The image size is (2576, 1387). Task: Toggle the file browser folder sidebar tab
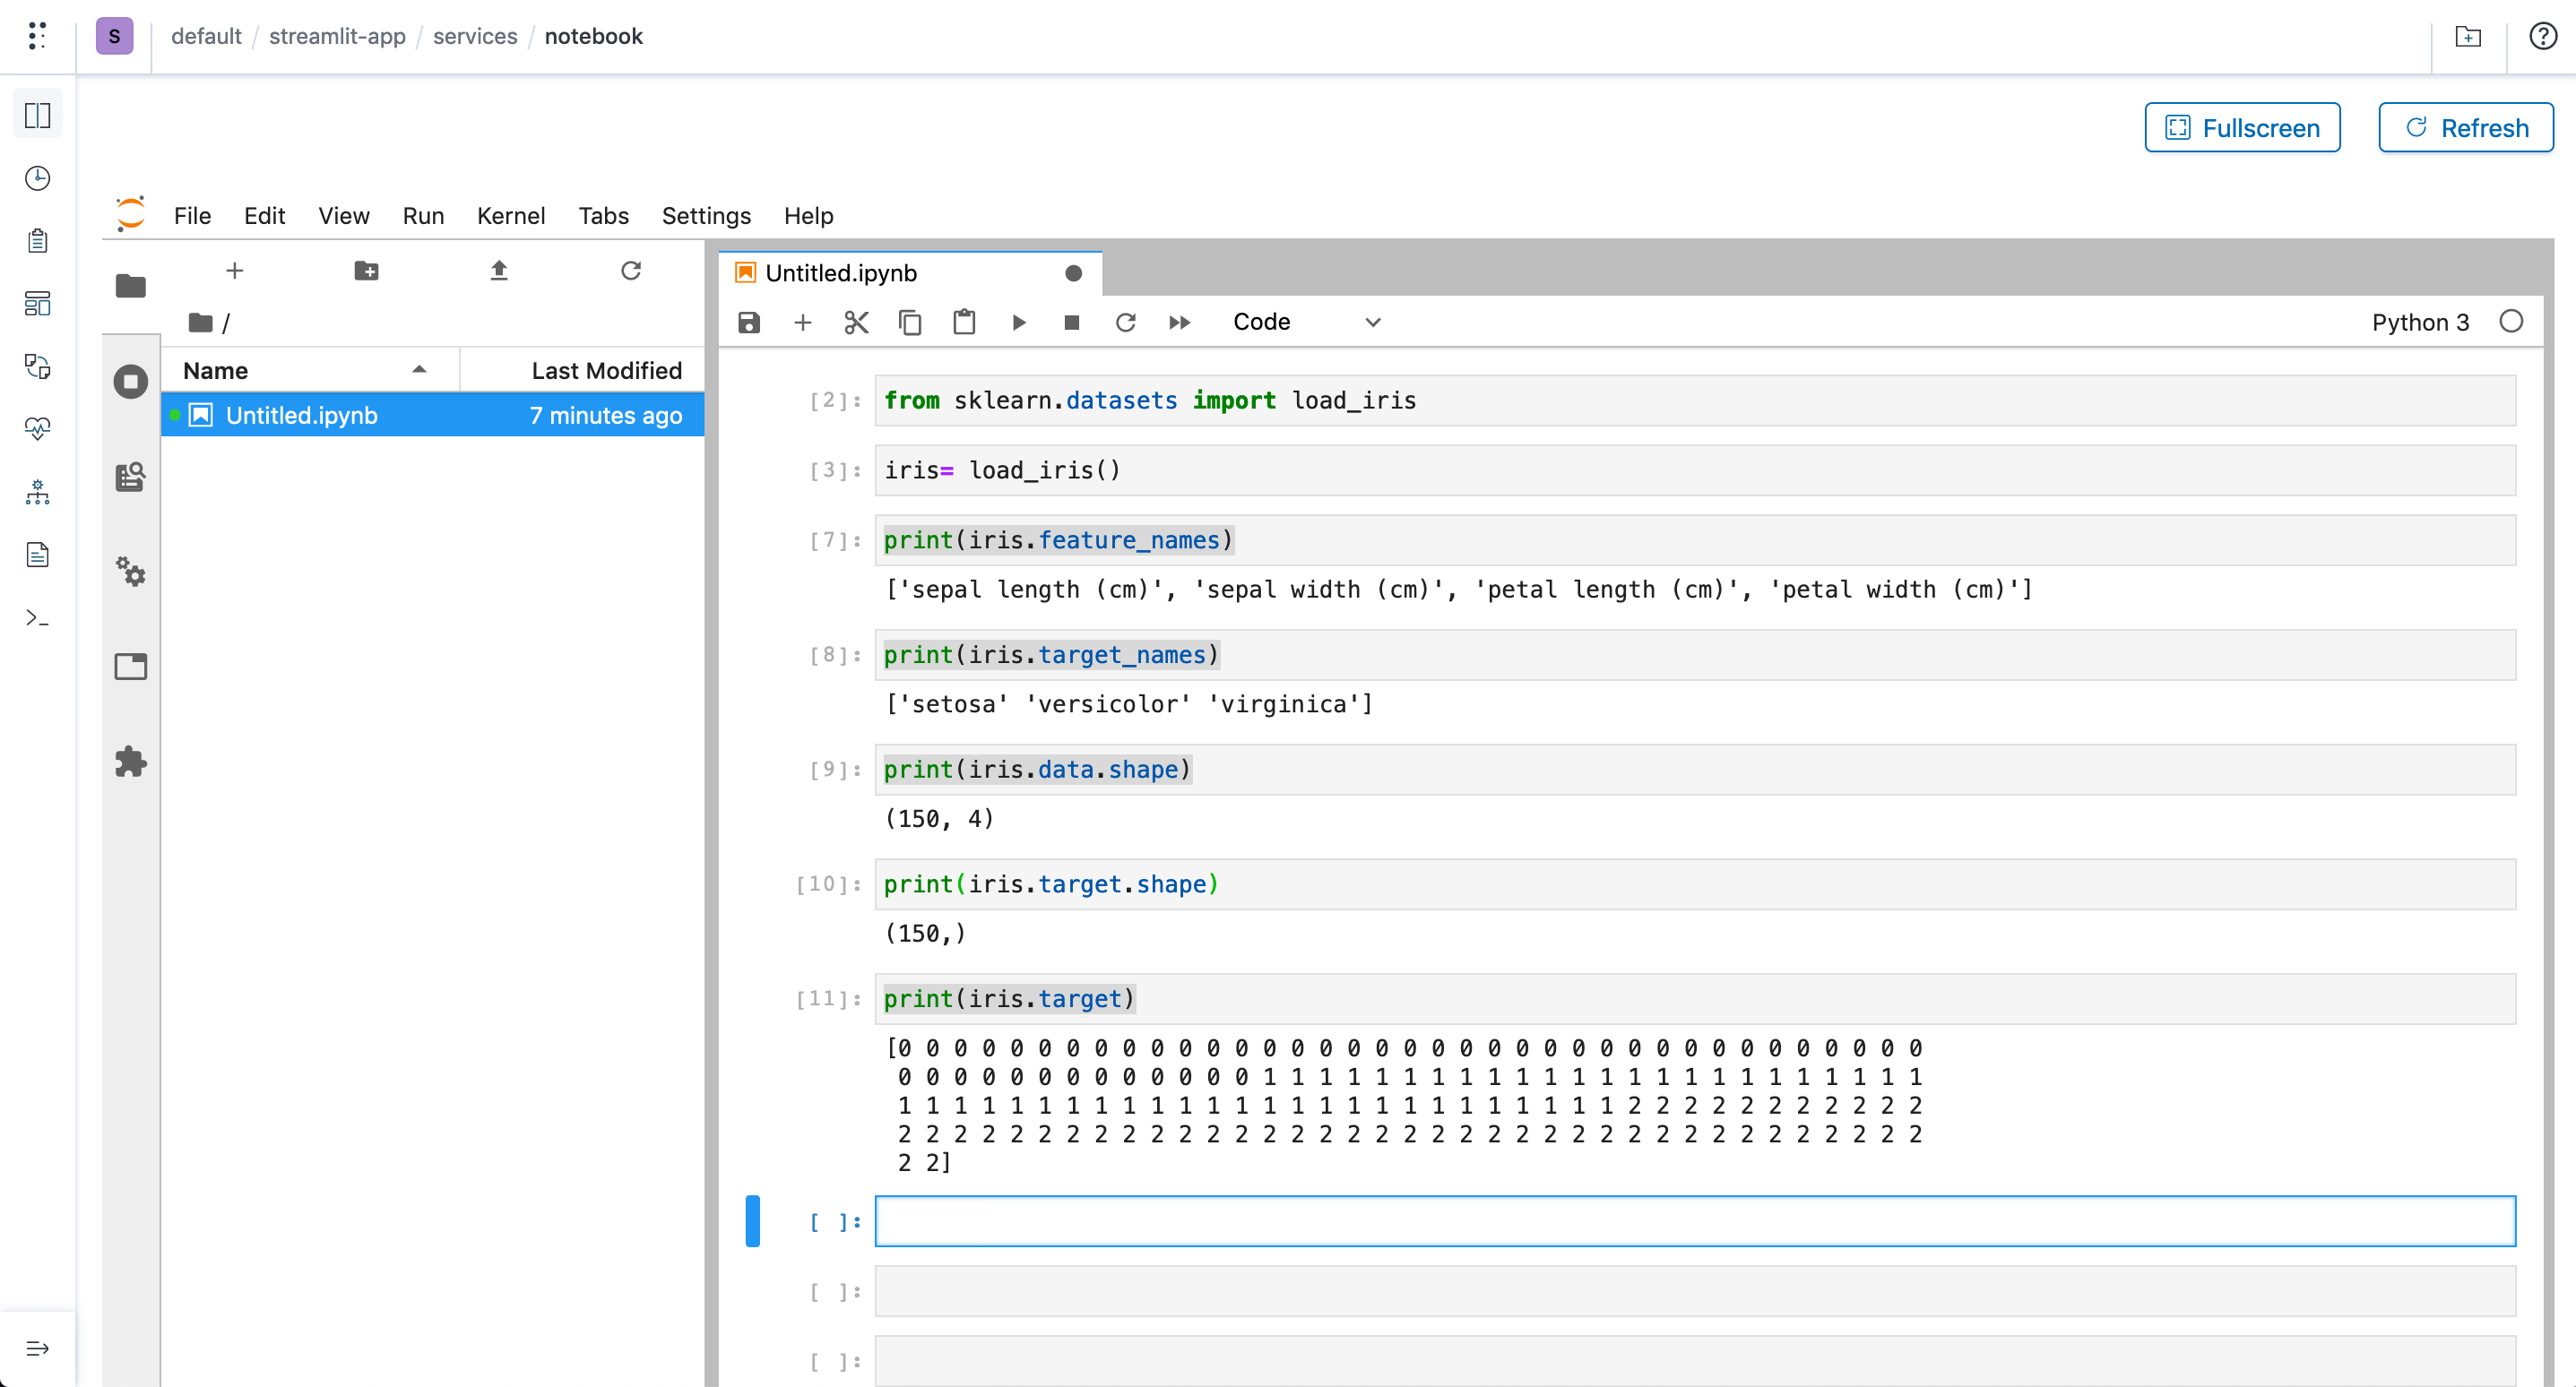tap(131, 286)
